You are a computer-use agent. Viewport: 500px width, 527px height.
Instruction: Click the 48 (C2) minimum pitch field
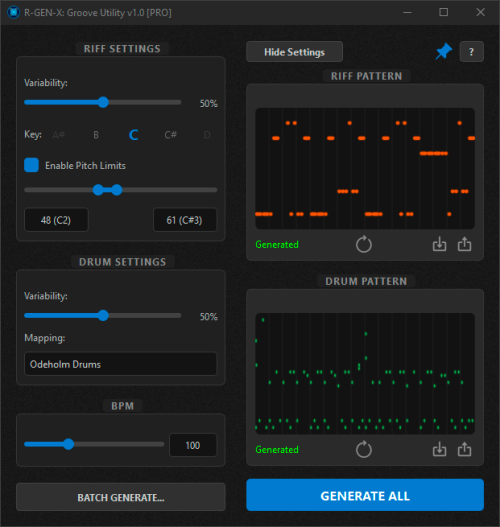(56, 220)
